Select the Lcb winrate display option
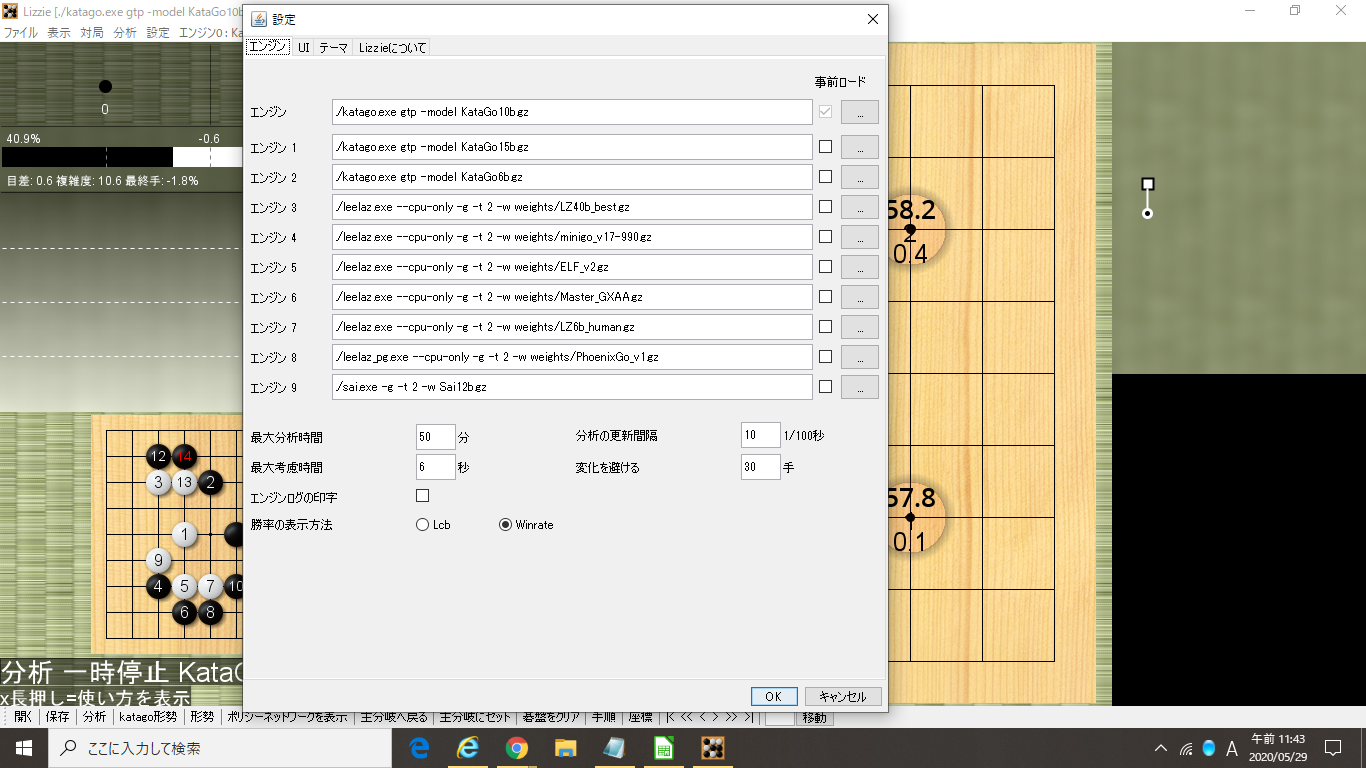Screen dimensions: 1366x768 click(433, 525)
